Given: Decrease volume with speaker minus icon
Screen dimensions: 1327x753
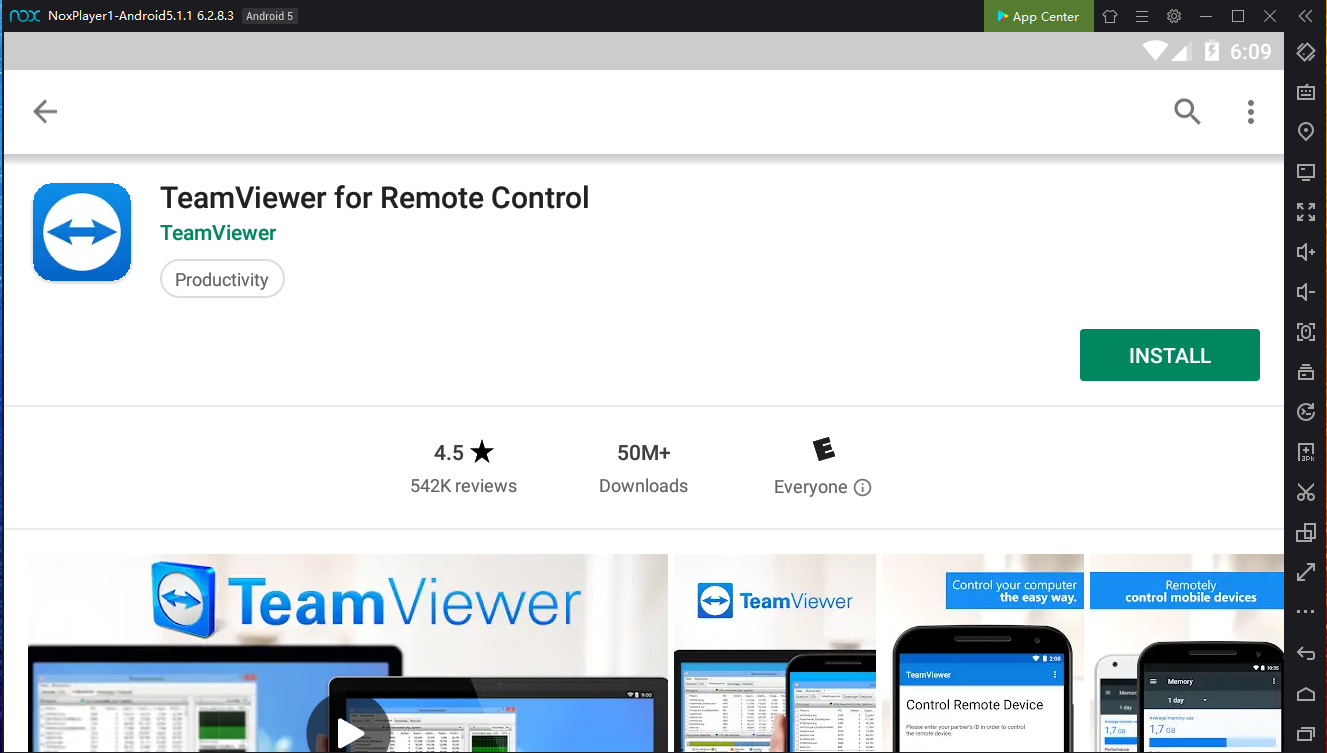Looking at the screenshot, I should (1305, 292).
